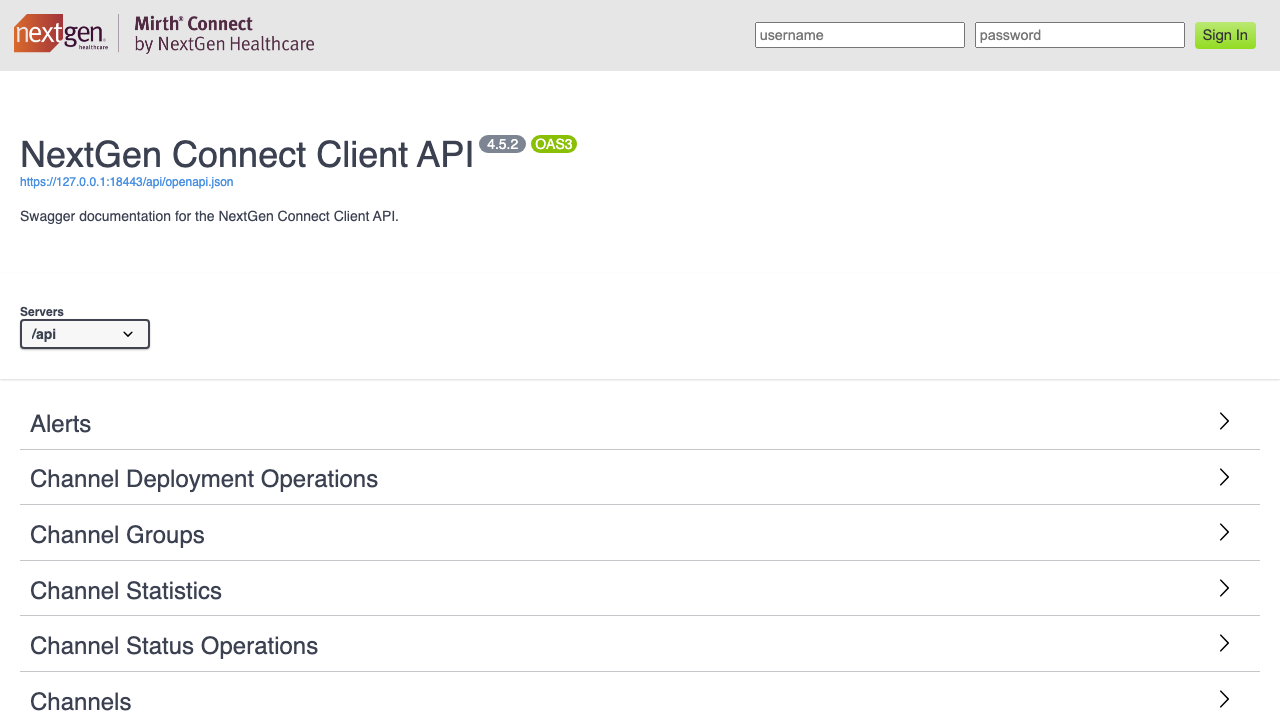Click the Channel Groups title
The image size is (1280, 720).
point(117,535)
